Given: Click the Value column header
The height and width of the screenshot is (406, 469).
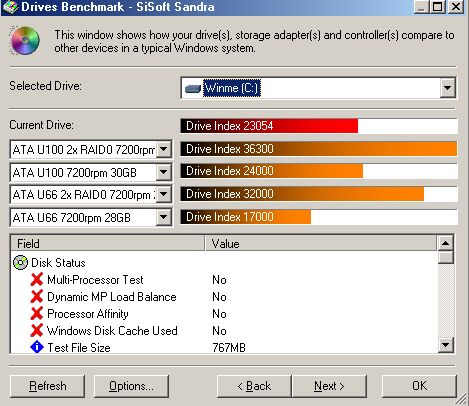Looking at the screenshot, I should [320, 243].
